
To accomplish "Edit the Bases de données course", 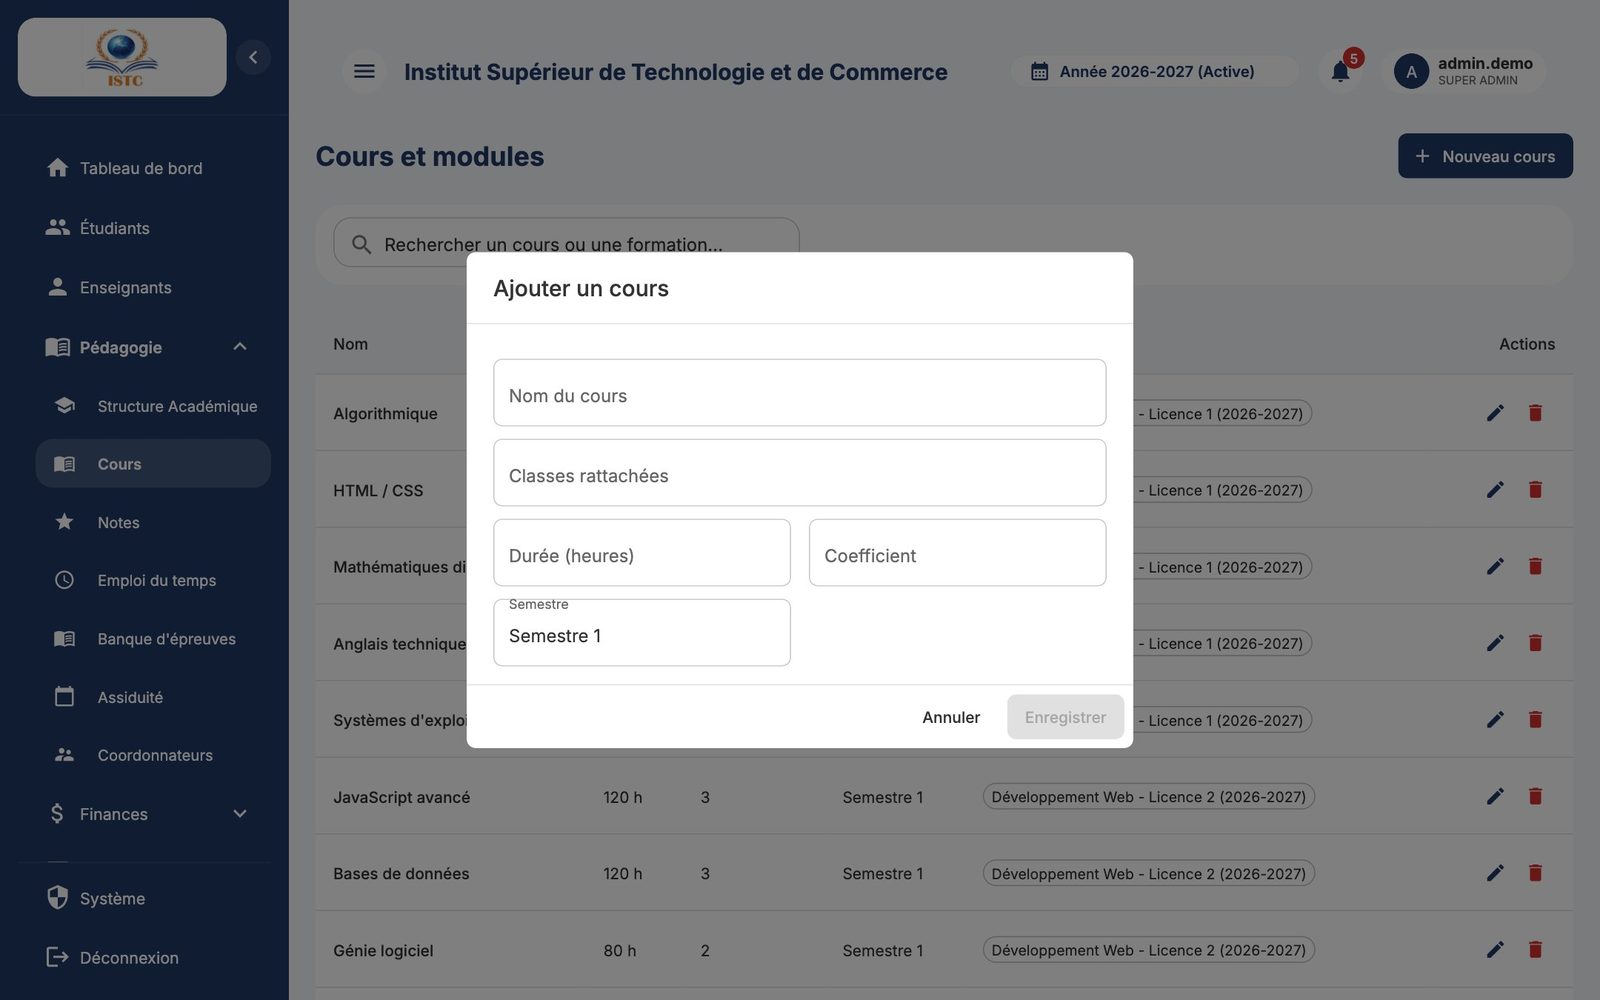I will (x=1495, y=873).
